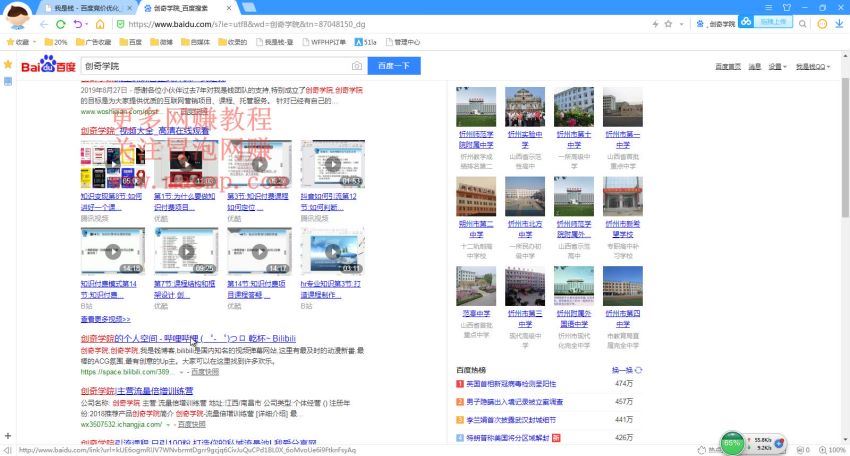Click the browser back arrow
Screen dimensions: 850x456
pos(44,24)
